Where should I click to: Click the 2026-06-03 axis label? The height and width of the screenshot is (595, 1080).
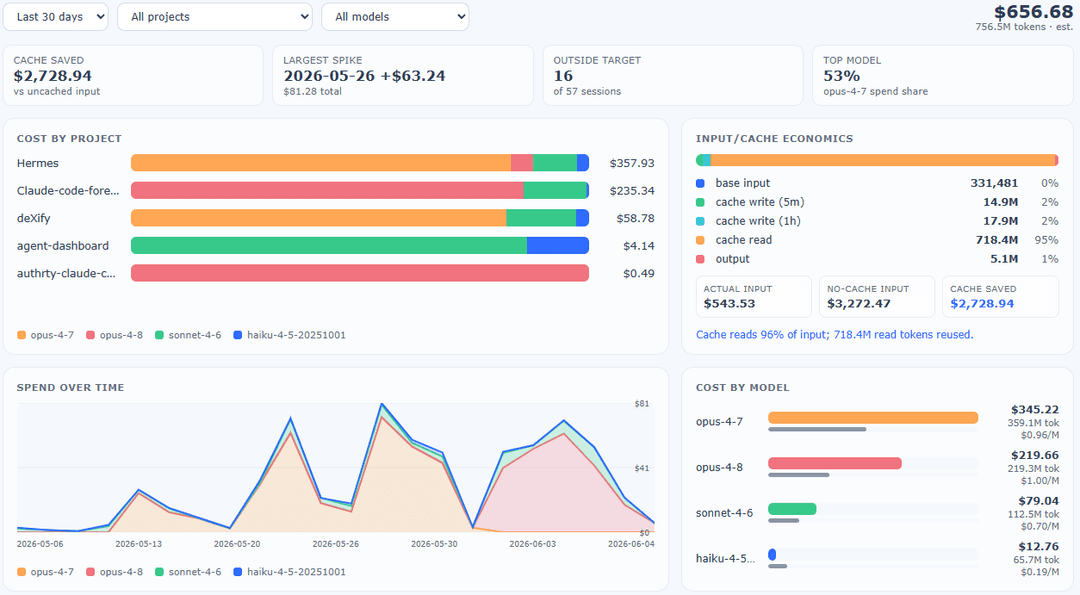[532, 544]
